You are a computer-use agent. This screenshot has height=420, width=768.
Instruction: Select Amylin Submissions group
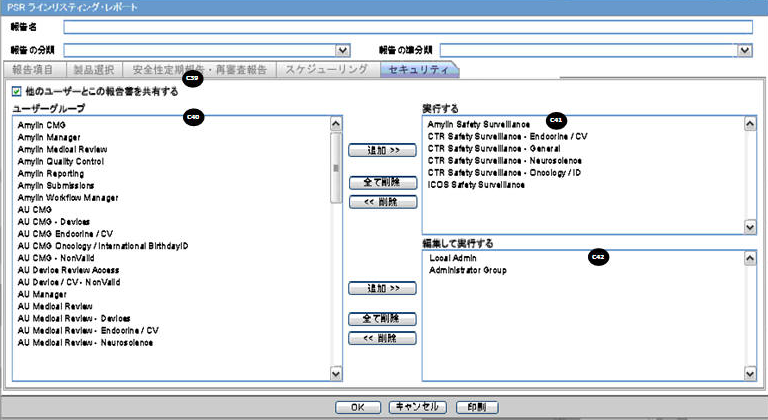tap(56, 186)
